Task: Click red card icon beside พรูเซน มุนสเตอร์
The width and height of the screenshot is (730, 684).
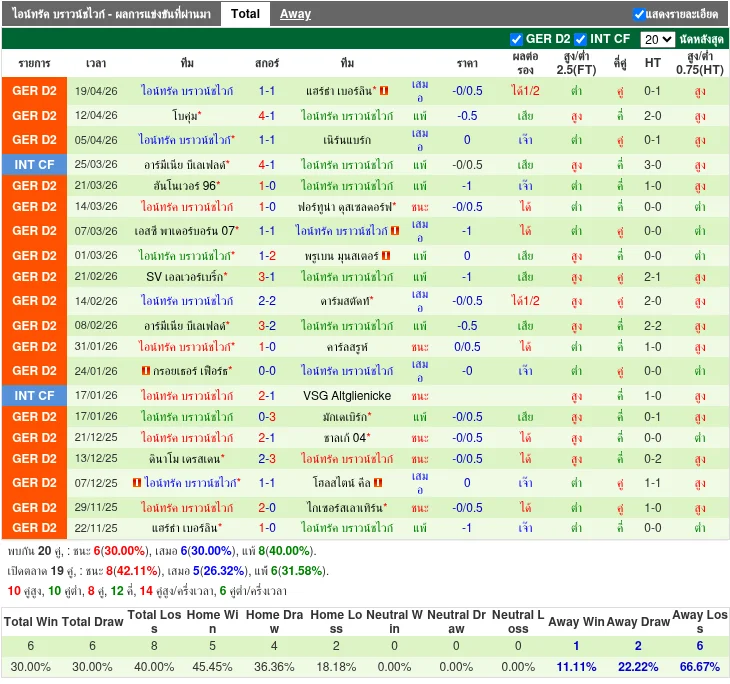Action: coord(385,256)
